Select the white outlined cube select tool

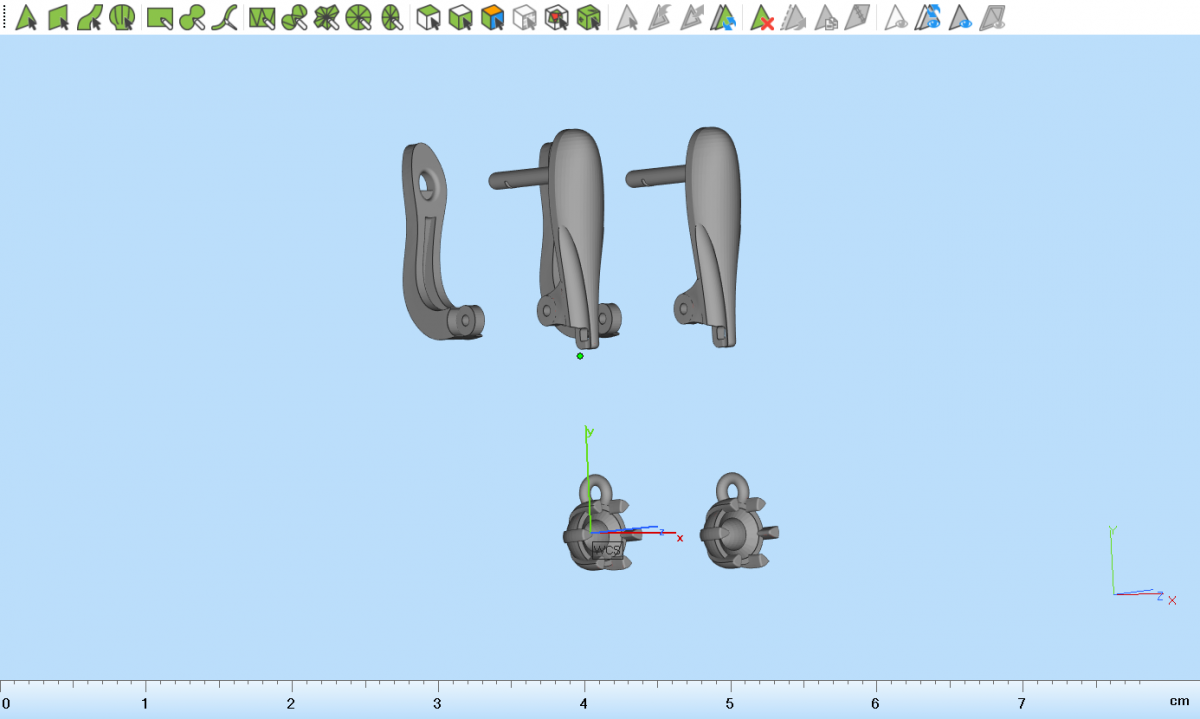(x=428, y=17)
